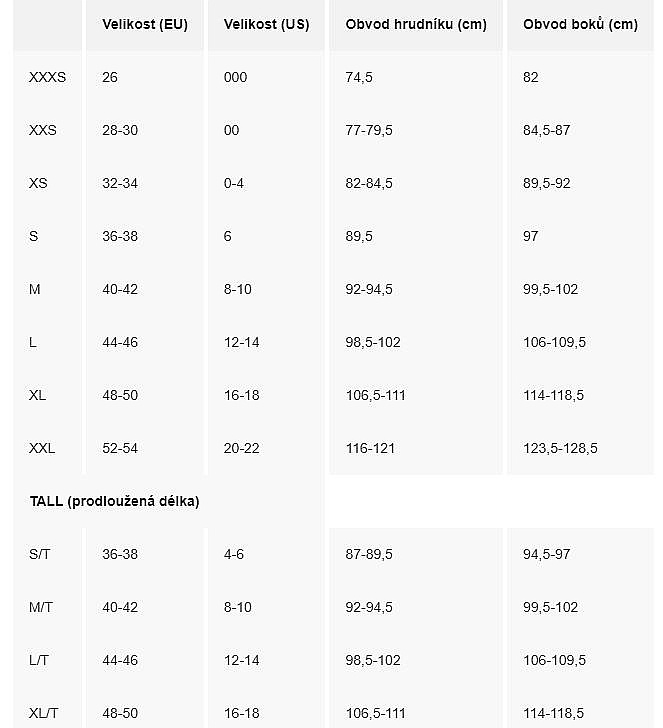Click the XXXS size row label

47,77
